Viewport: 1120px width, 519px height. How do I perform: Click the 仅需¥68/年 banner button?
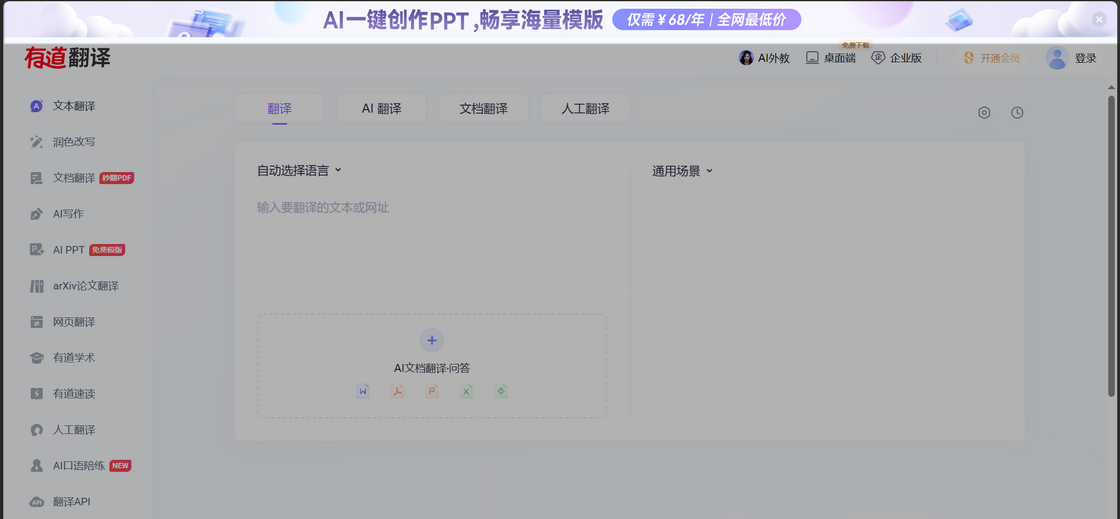tap(706, 19)
